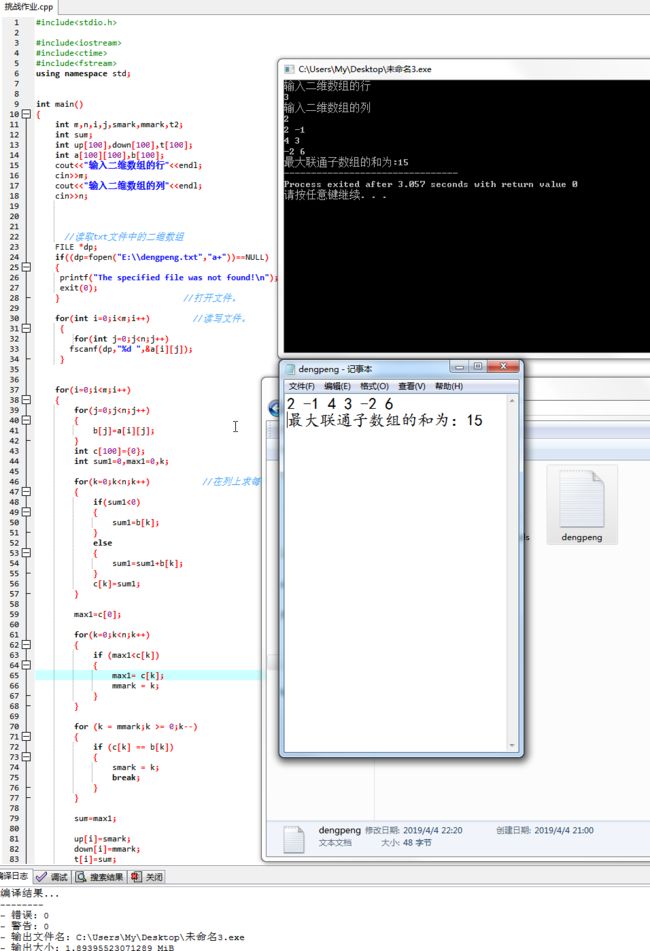Image resolution: width=650 pixels, height=951 pixels.
Task: Collapse the fold marker at line 47
Action: point(26,491)
